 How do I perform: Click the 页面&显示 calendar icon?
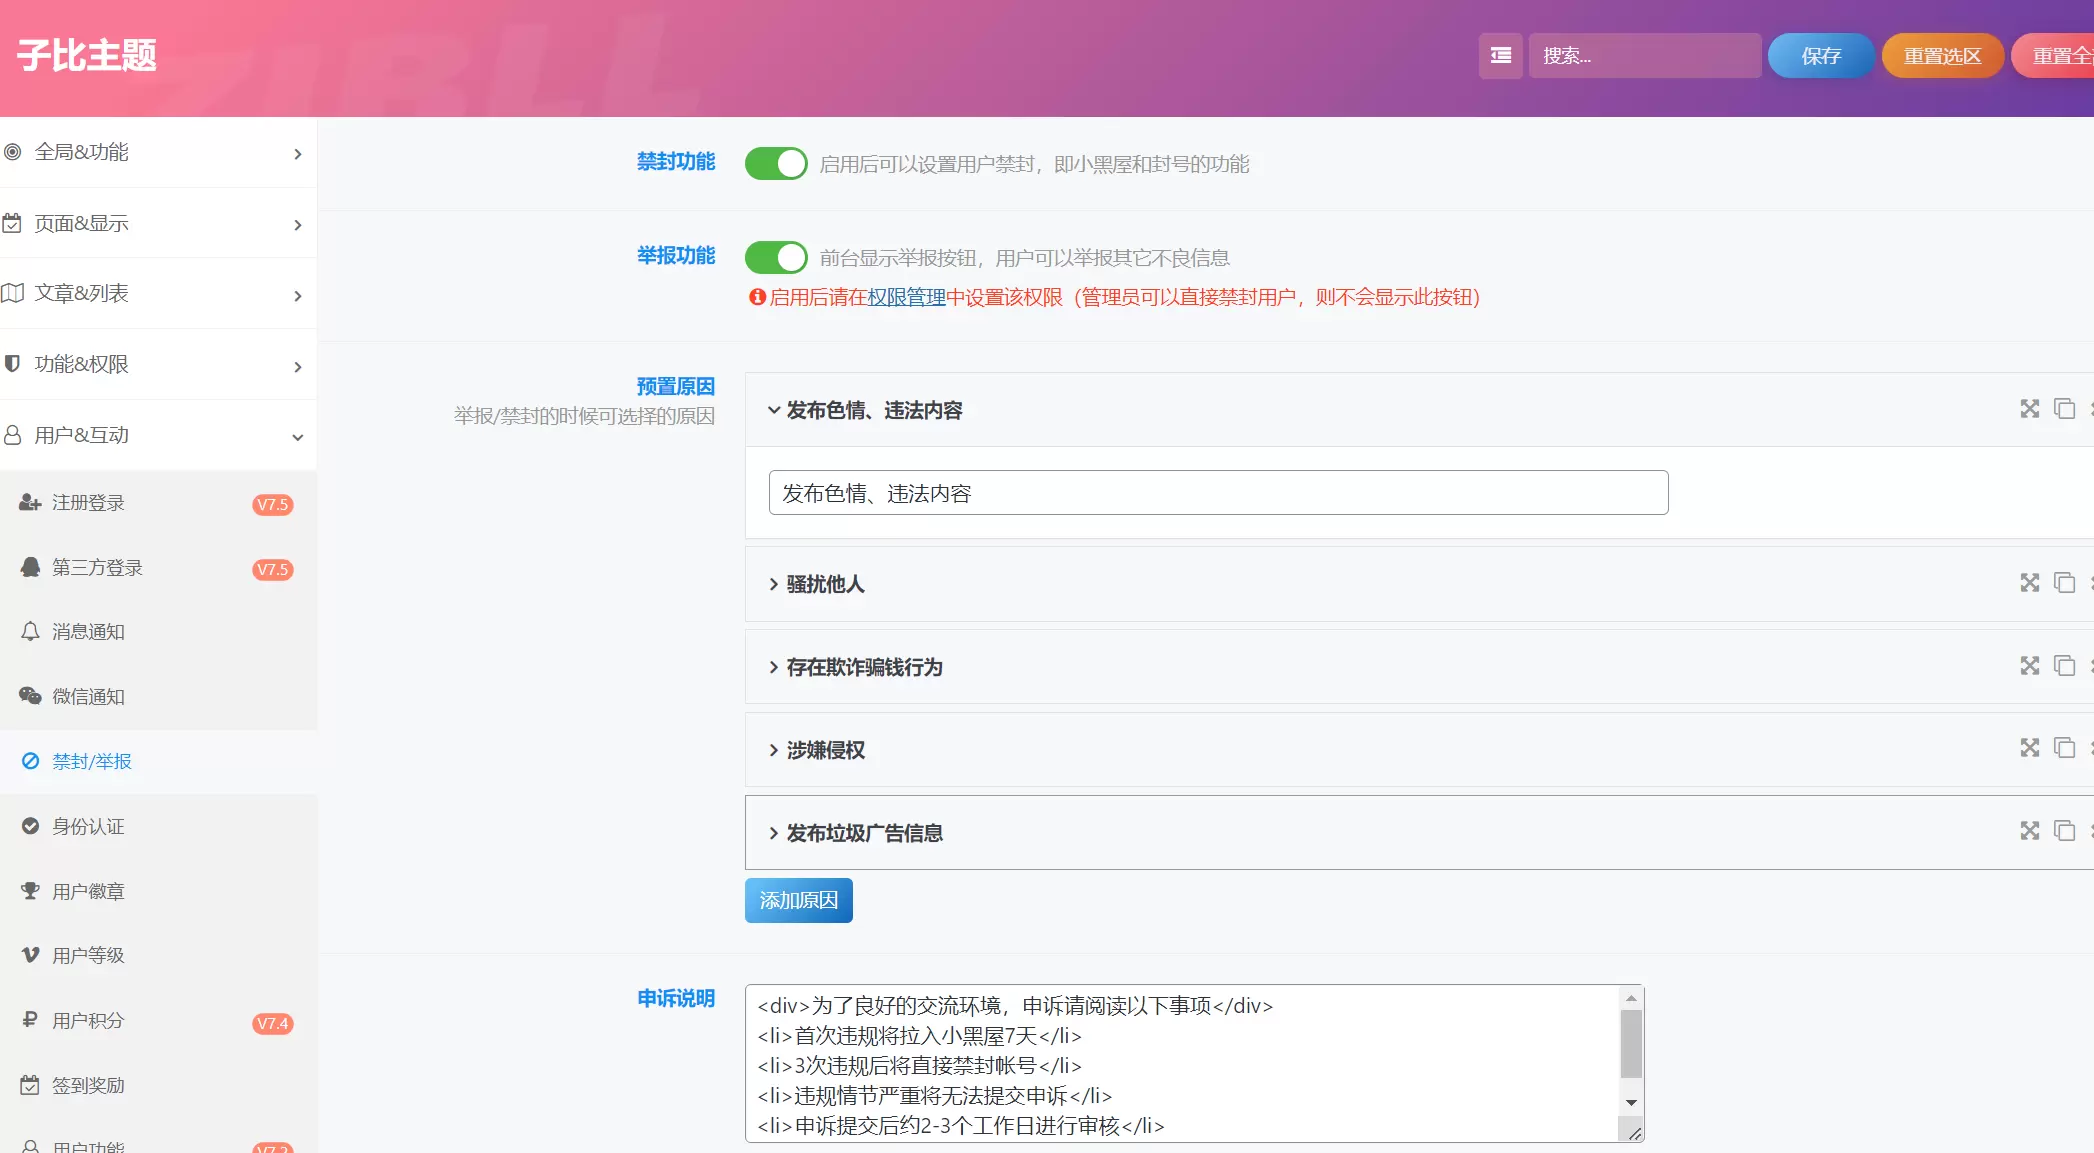[x=12, y=223]
